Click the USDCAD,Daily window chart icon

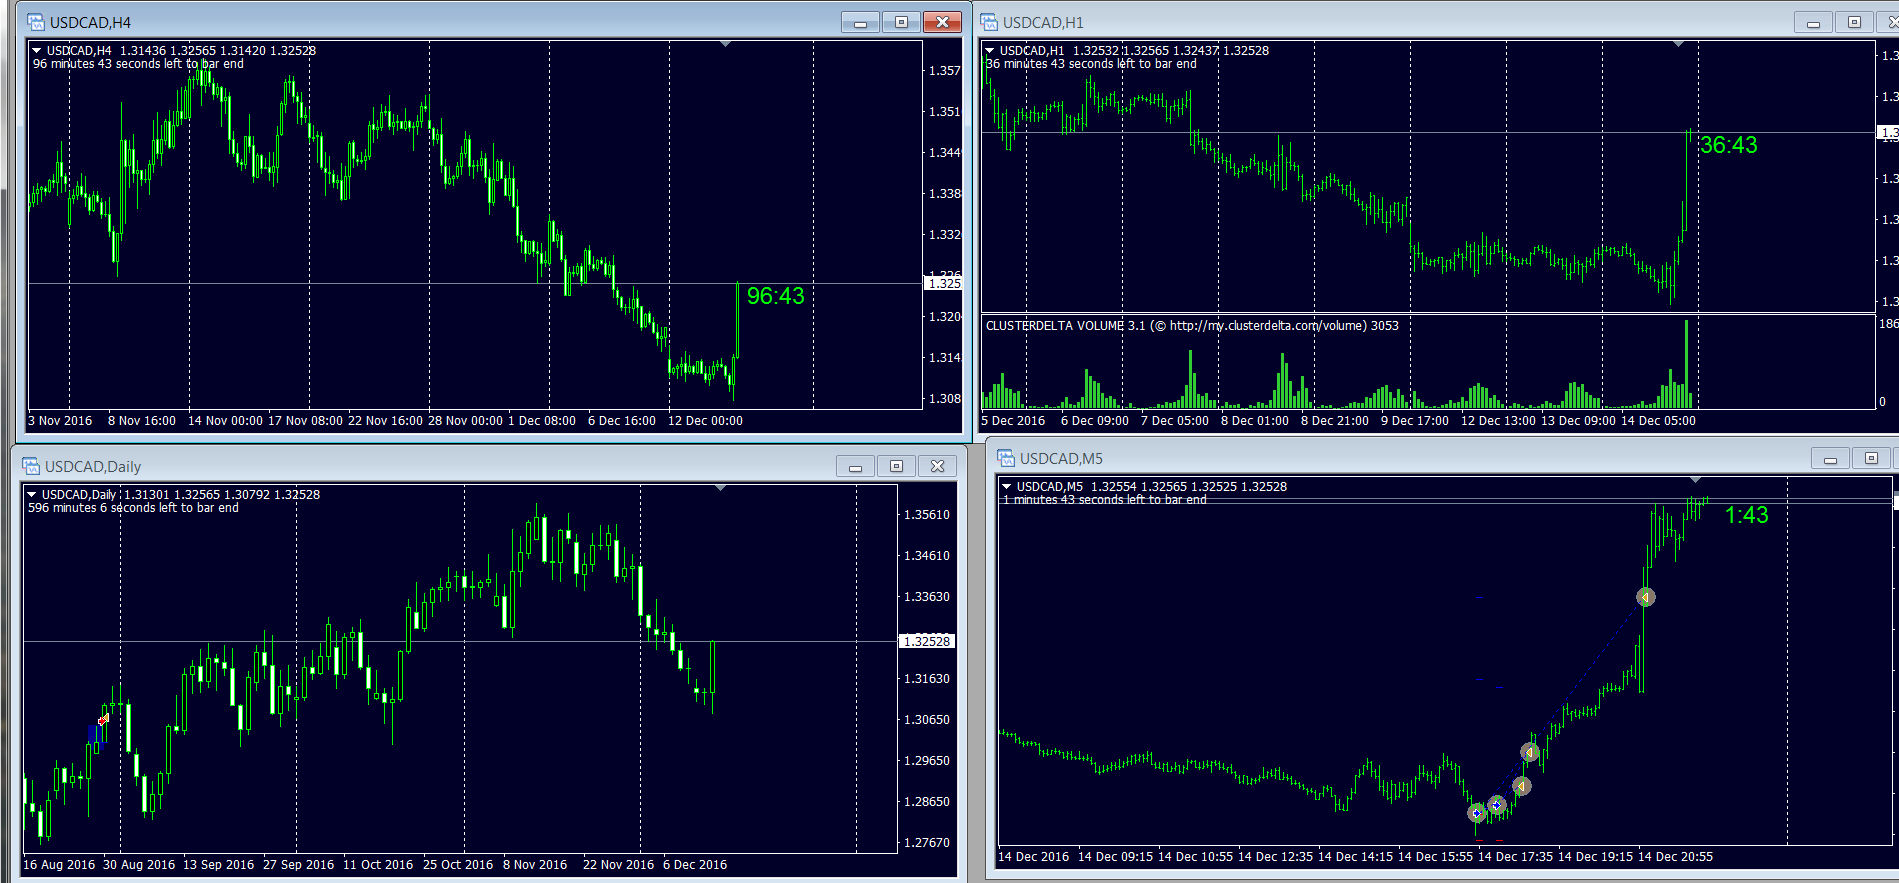(31, 466)
